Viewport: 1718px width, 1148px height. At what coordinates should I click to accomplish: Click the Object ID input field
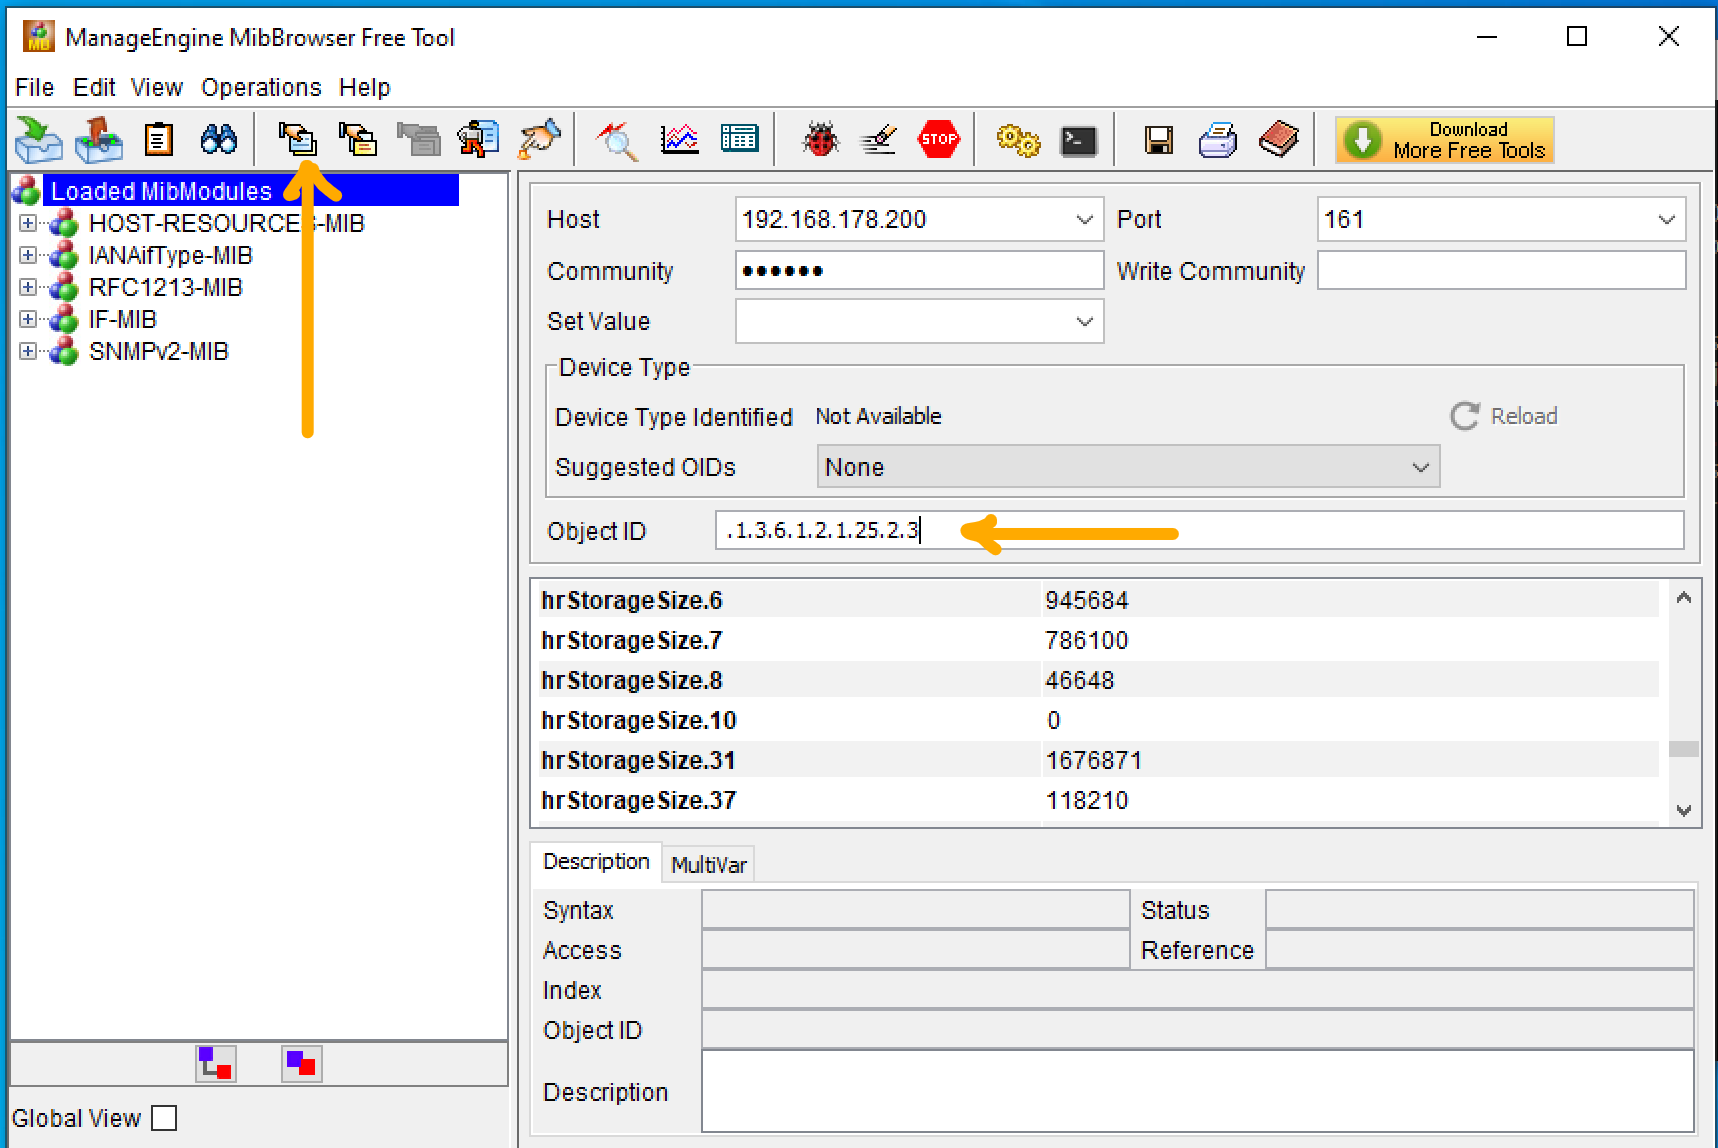point(1200,530)
